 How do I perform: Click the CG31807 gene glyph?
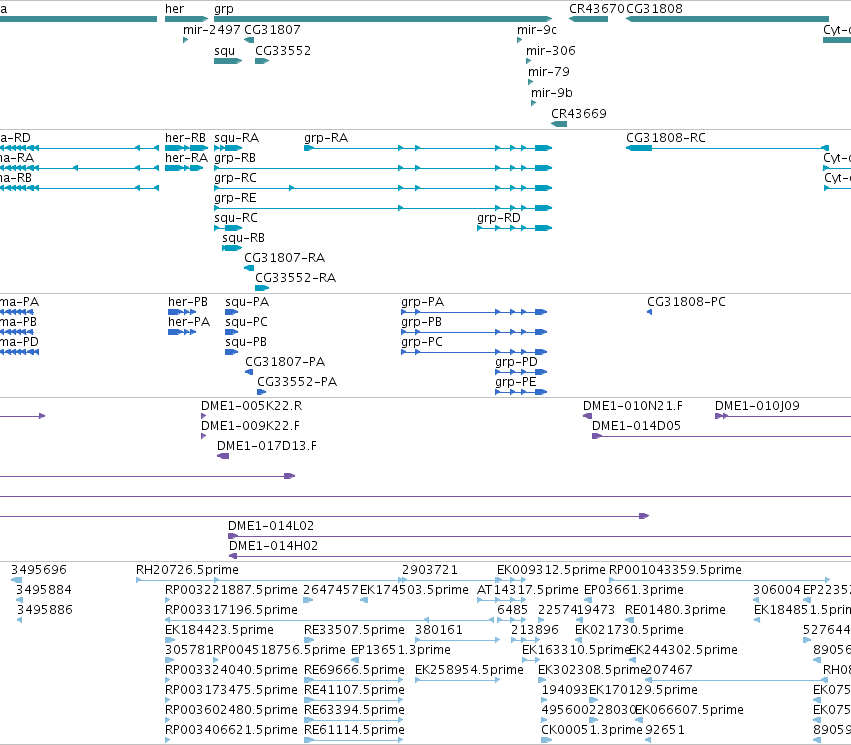pyautogui.click(x=249, y=40)
